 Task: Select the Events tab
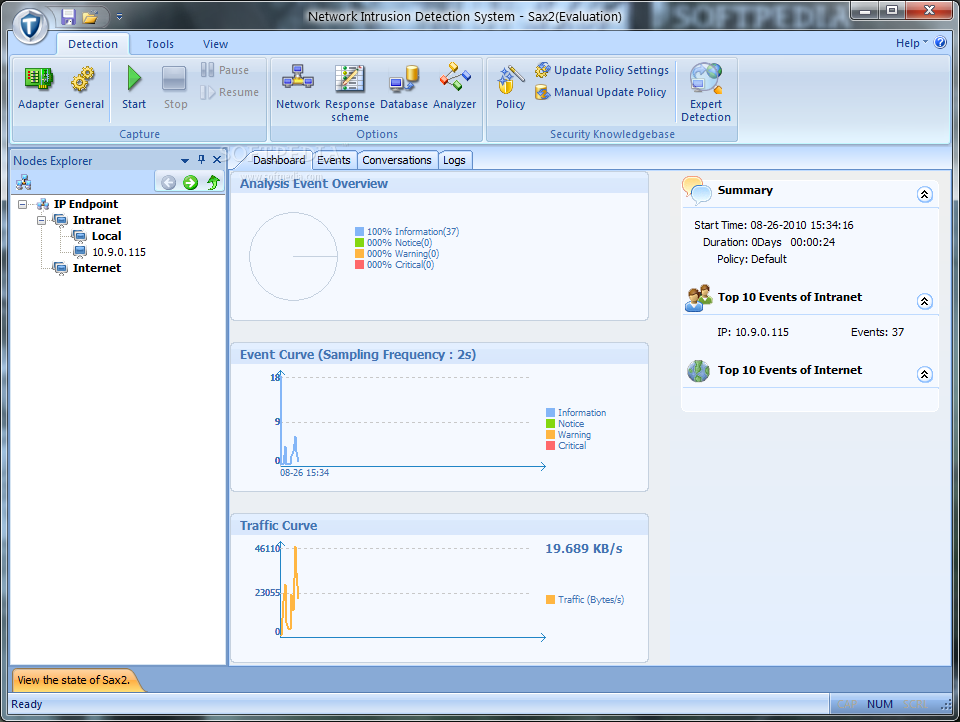pos(334,160)
